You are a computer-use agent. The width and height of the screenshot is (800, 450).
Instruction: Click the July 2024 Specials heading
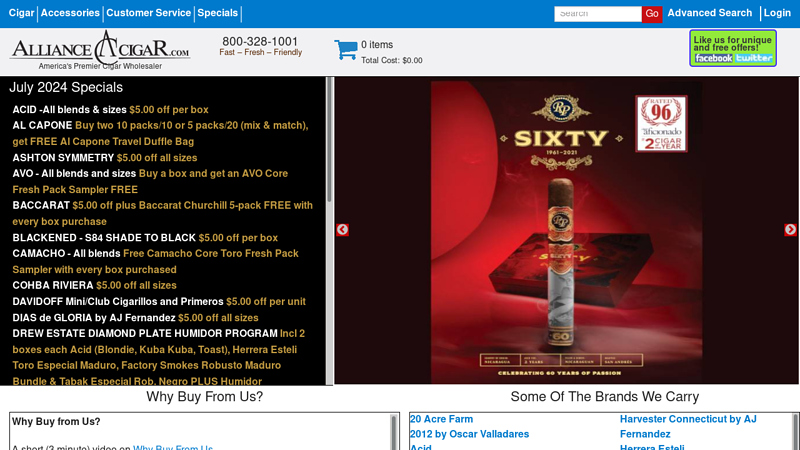pyautogui.click(x=66, y=87)
